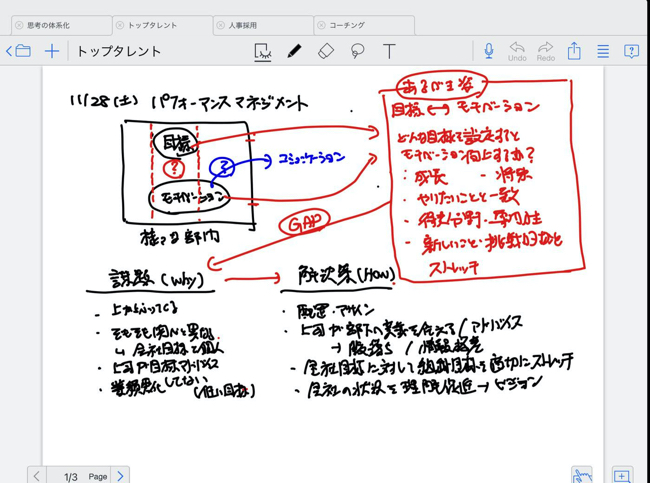Image resolution: width=650 pixels, height=483 pixels.
Task: Go to the previous page
Action: tap(37, 476)
